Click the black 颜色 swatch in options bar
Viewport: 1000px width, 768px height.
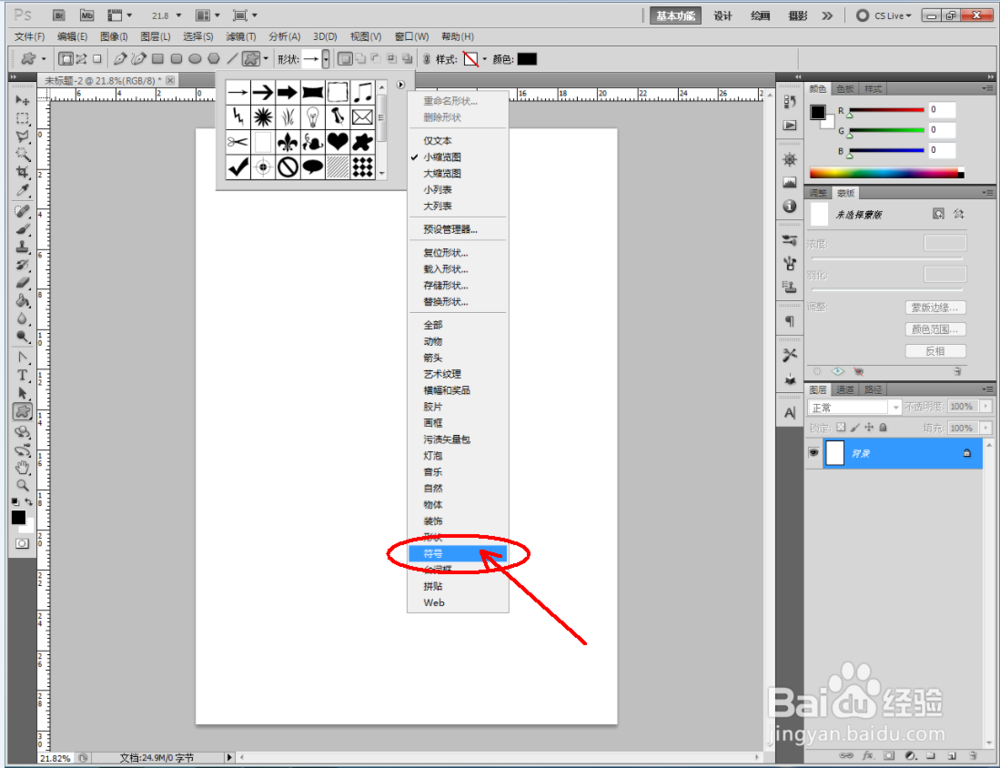pyautogui.click(x=527, y=59)
